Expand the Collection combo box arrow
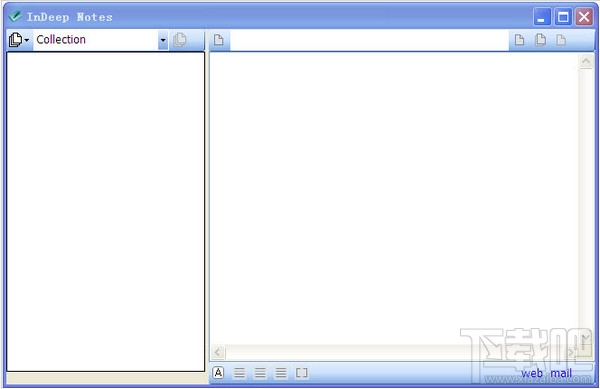The height and width of the screenshot is (389, 600). pos(163,40)
